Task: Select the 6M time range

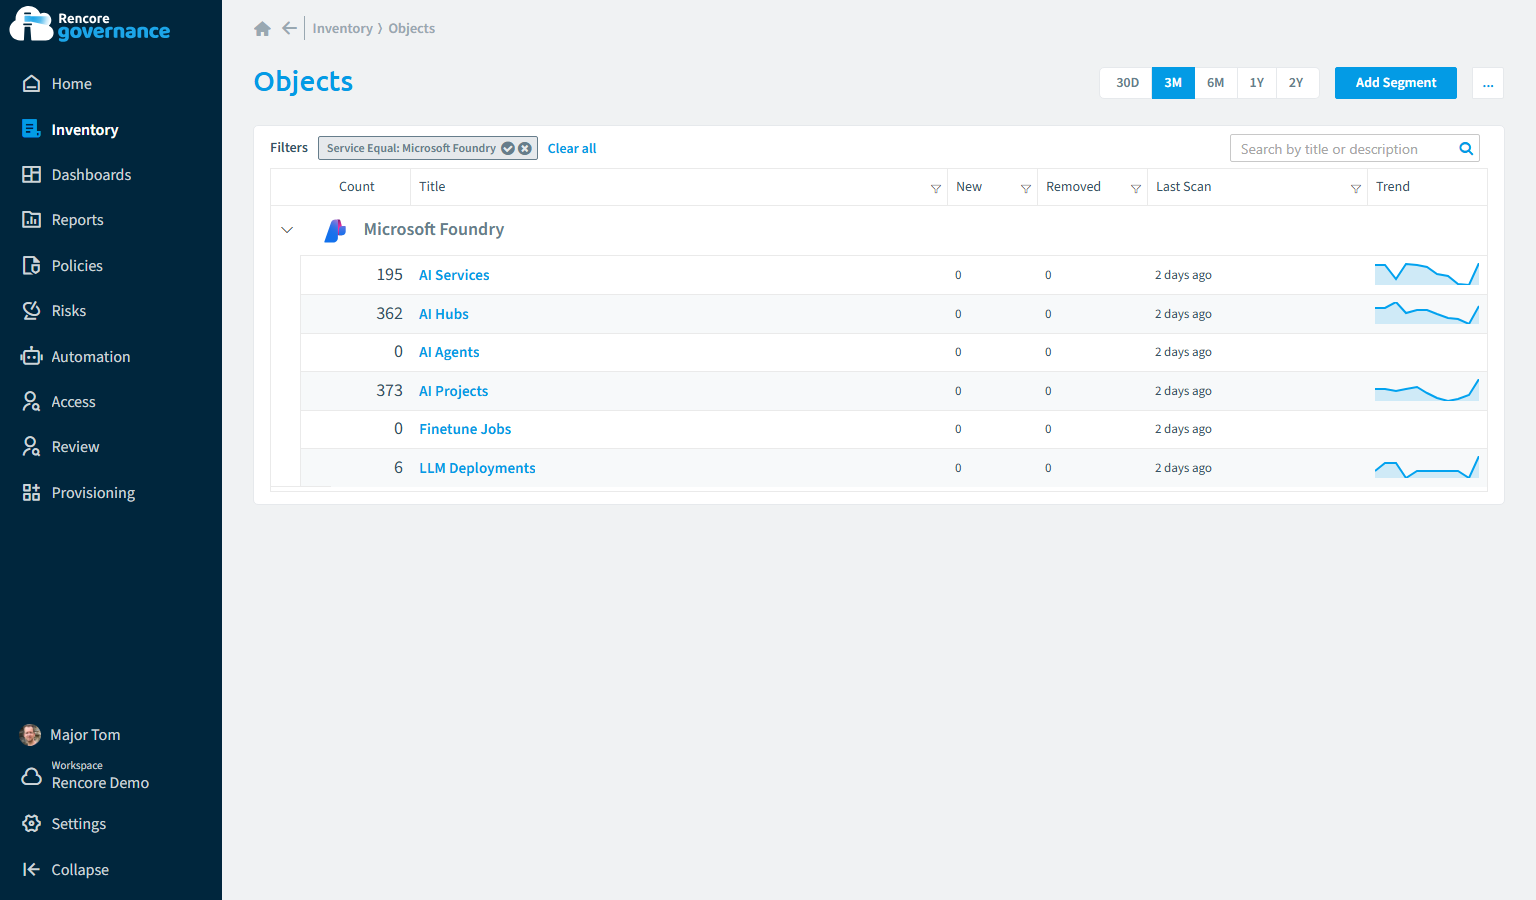Action: [1215, 83]
